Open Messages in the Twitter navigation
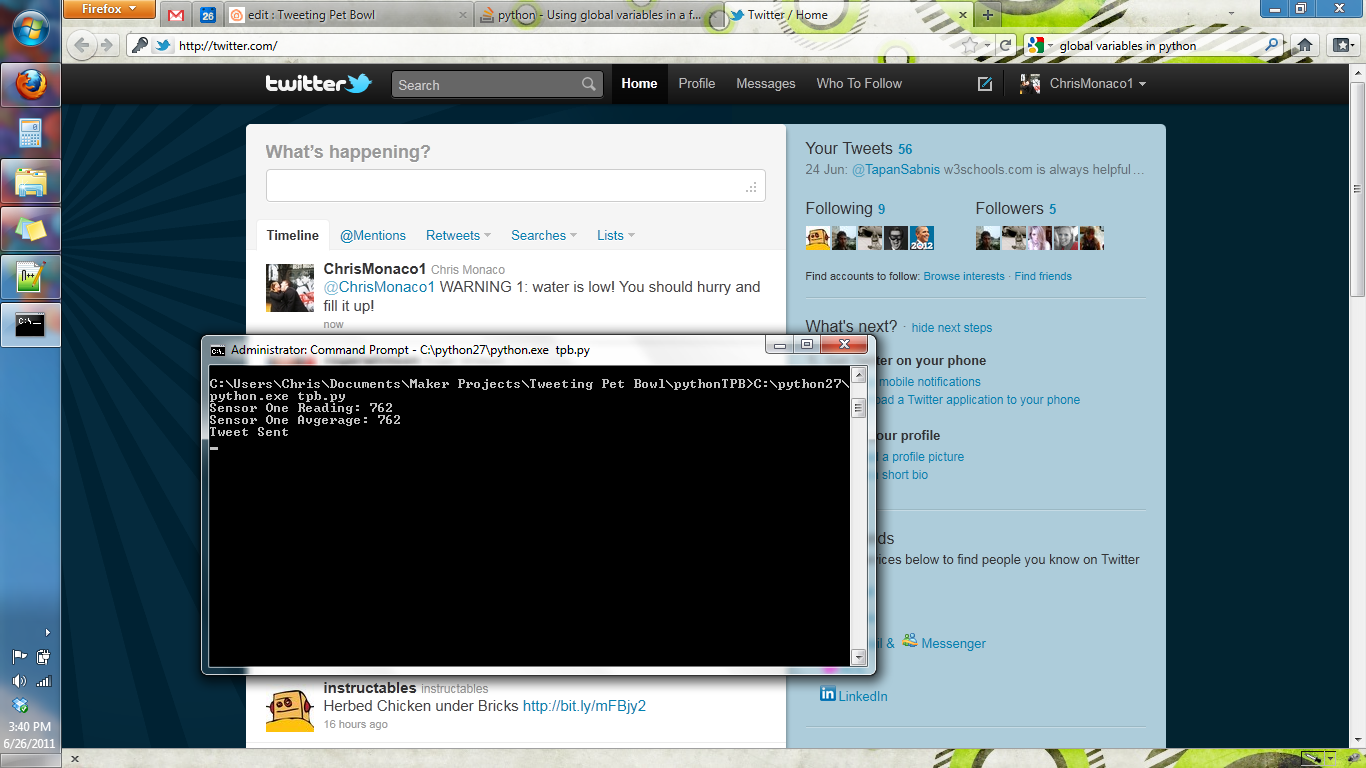 [x=766, y=84]
